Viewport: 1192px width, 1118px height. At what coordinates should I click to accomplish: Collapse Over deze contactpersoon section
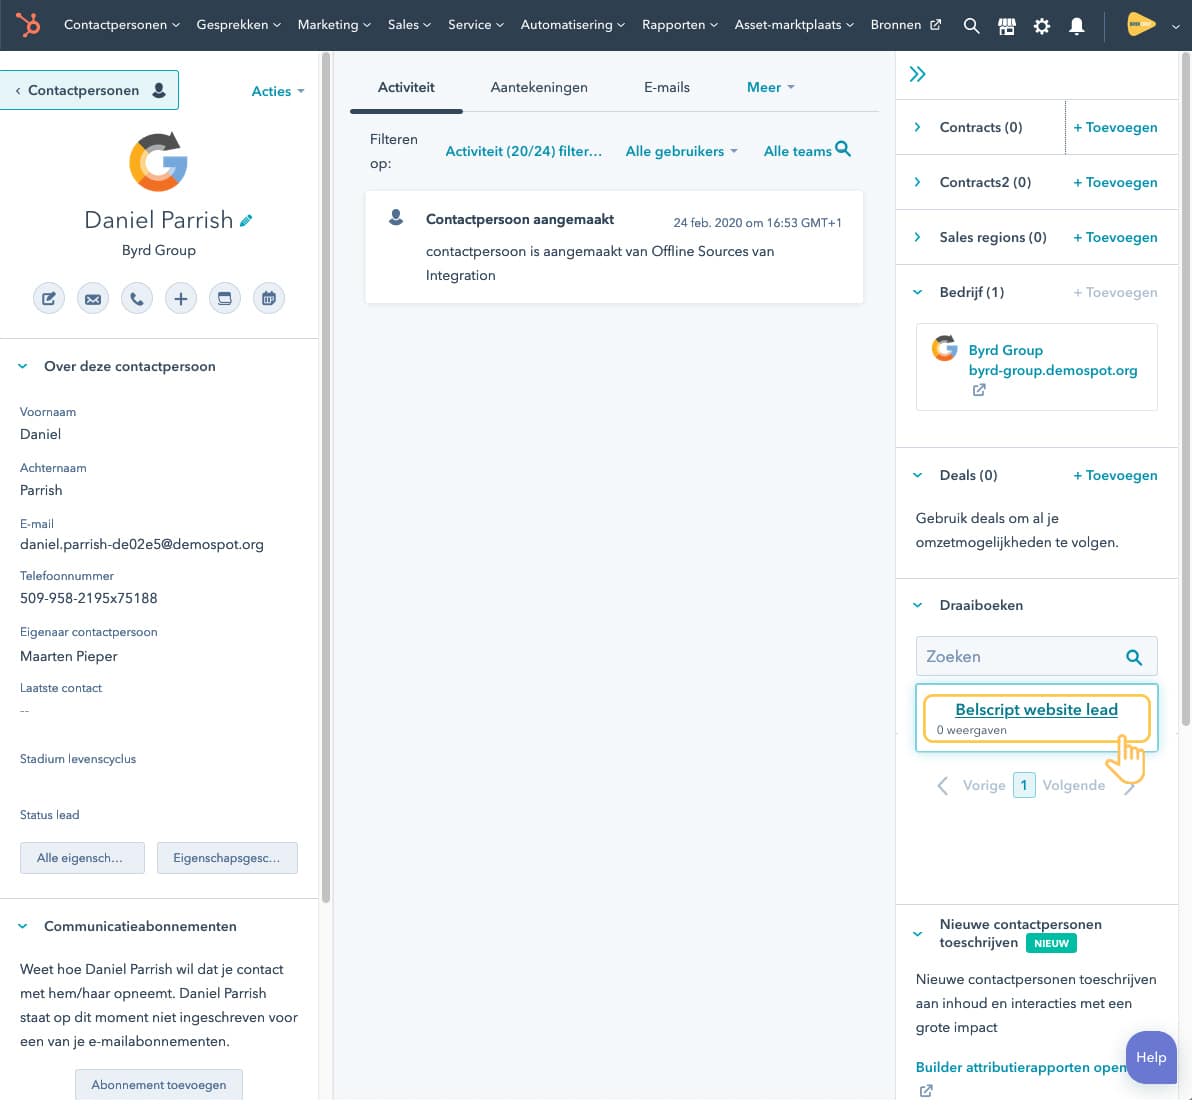[23, 366]
